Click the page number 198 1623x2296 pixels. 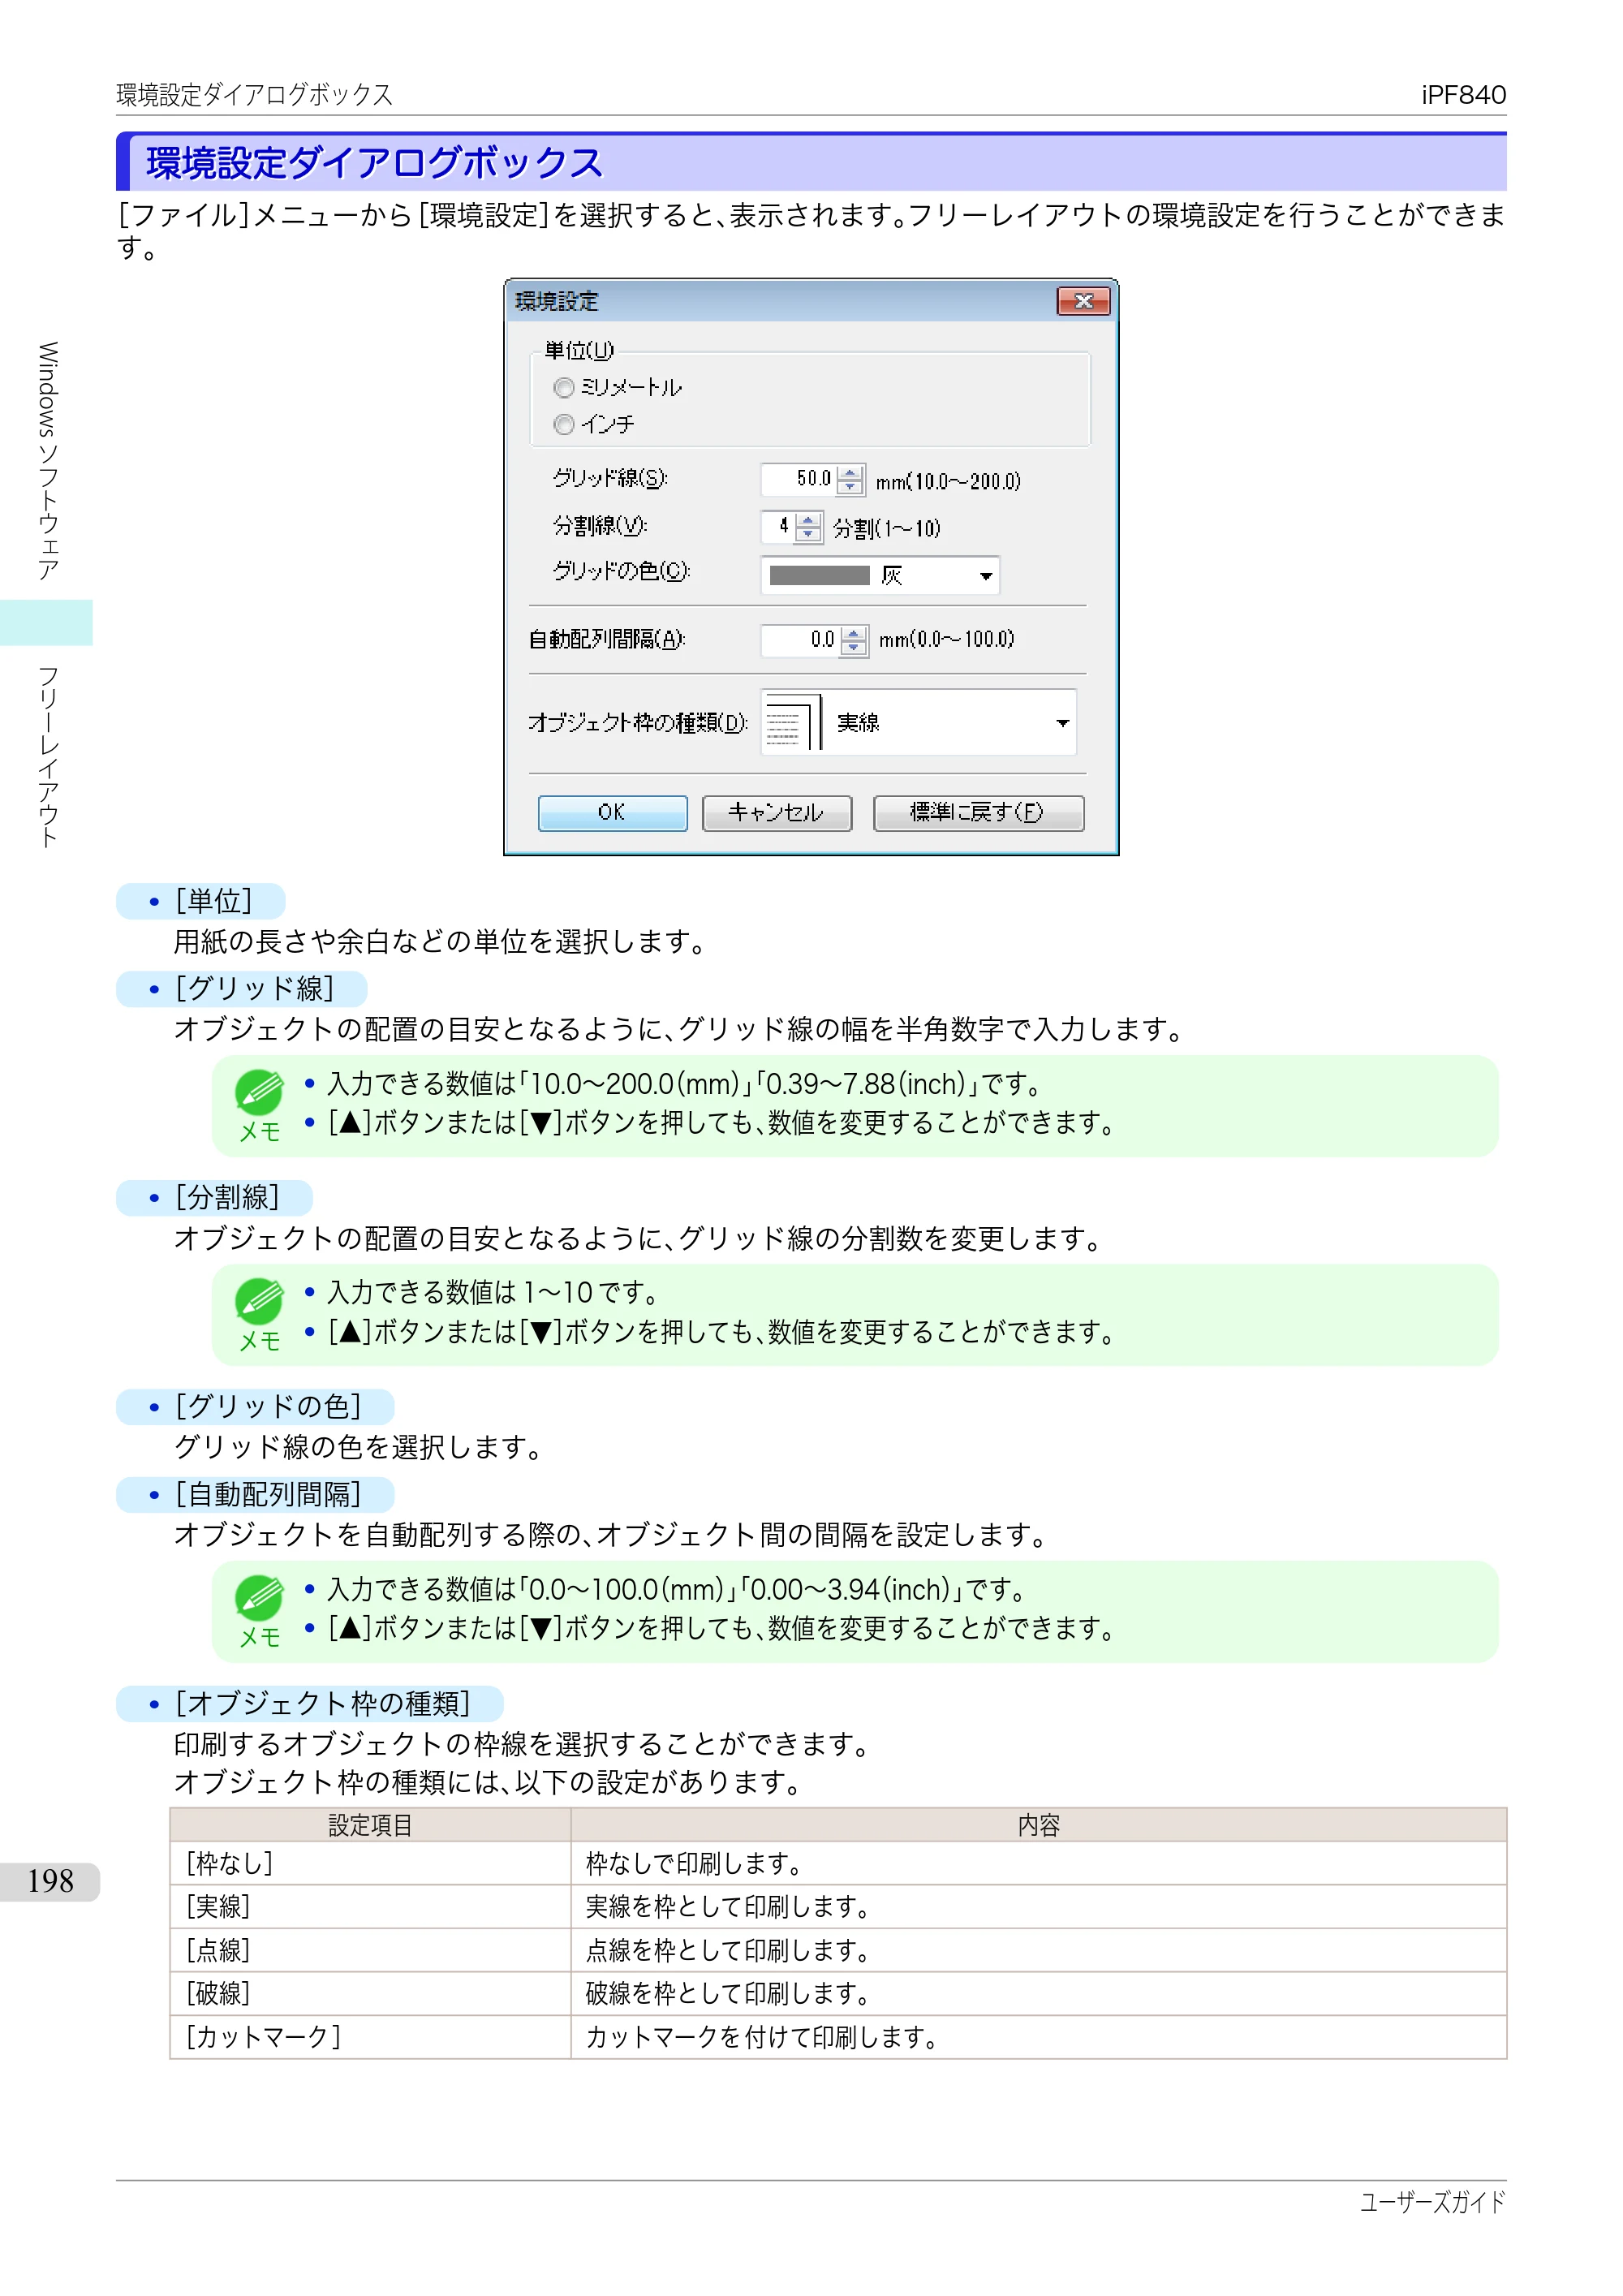pyautogui.click(x=51, y=1882)
